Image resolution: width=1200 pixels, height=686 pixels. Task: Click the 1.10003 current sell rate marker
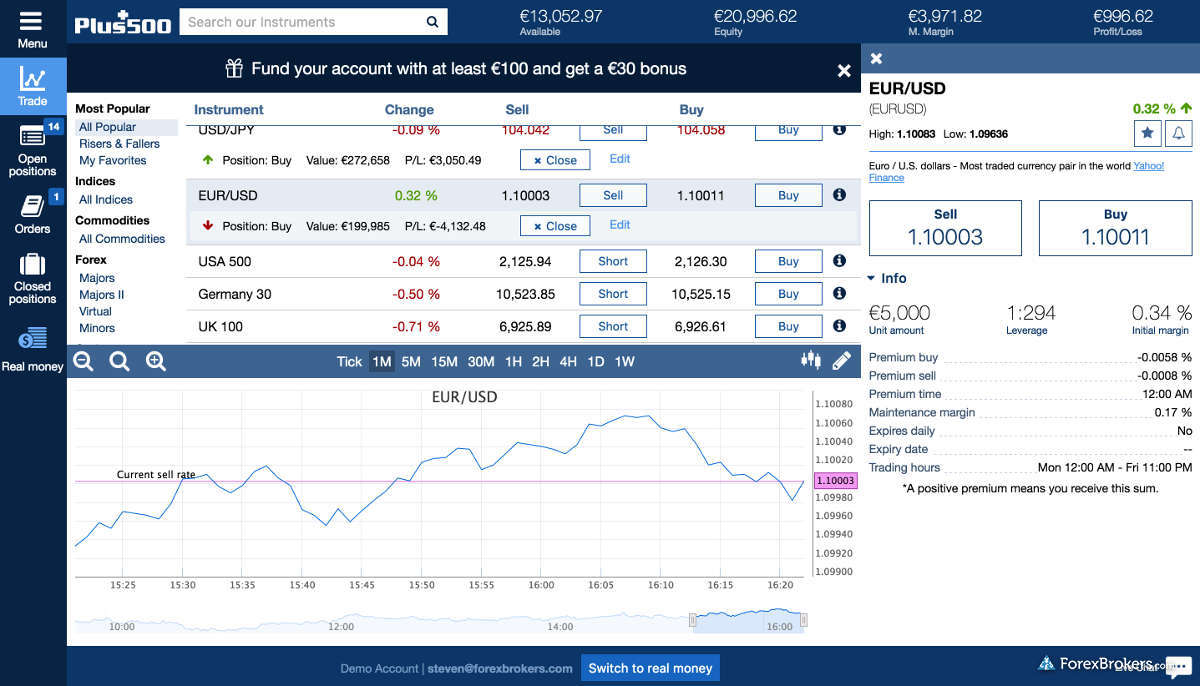[x=836, y=481]
